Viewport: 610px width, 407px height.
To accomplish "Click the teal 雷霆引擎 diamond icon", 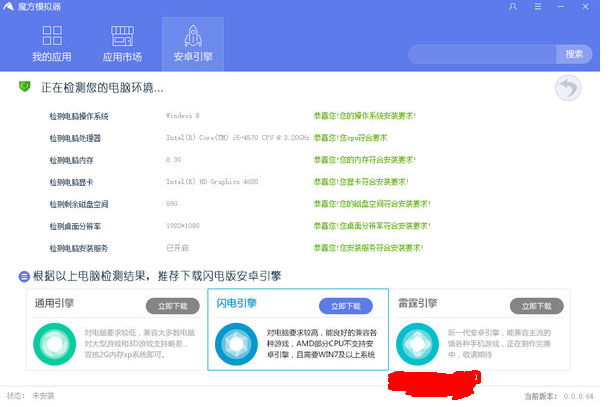I will click(417, 344).
